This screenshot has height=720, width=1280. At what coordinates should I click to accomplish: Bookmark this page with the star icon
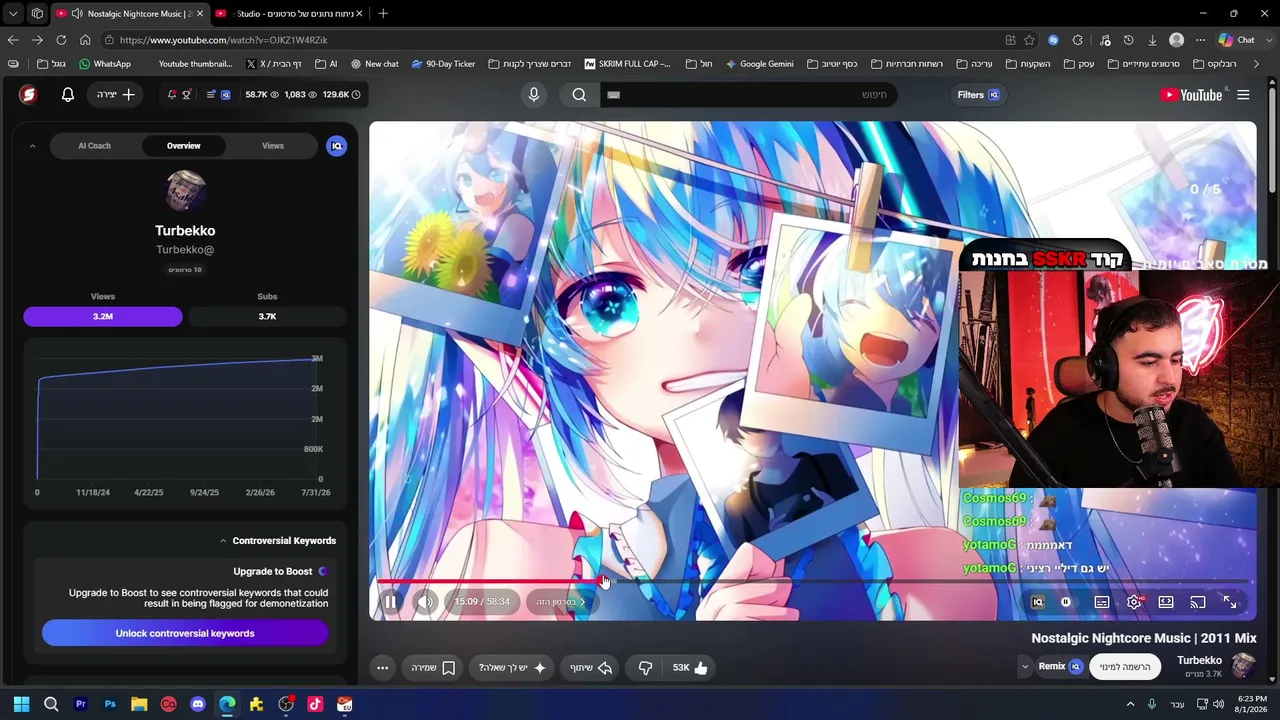pyautogui.click(x=1029, y=40)
